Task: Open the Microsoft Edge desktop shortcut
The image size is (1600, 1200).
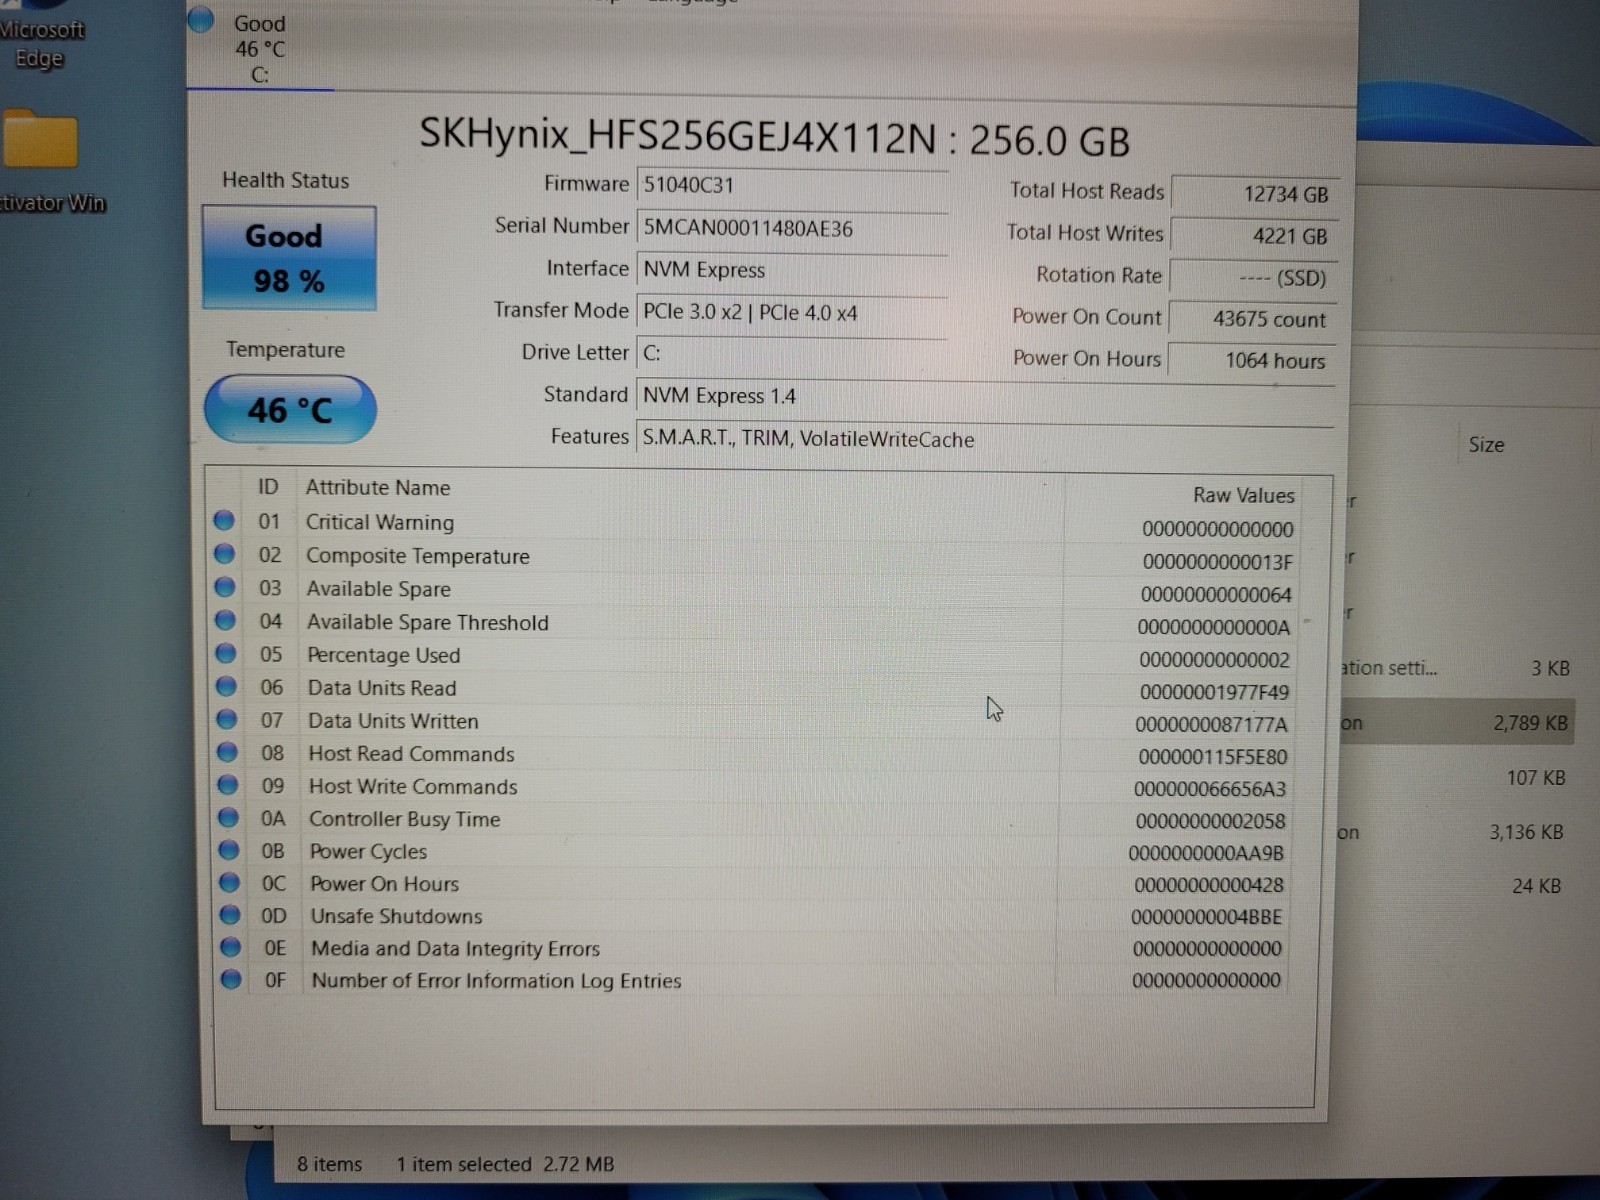Action: (40, 36)
